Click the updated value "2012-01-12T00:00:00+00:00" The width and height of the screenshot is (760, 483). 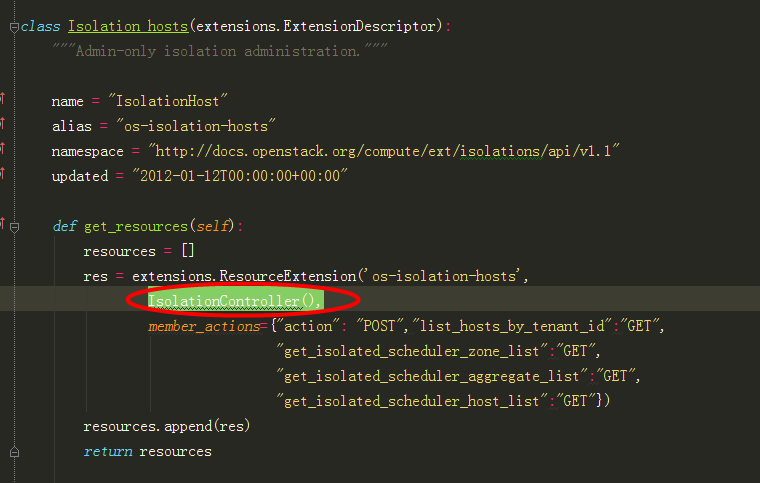tap(240, 176)
